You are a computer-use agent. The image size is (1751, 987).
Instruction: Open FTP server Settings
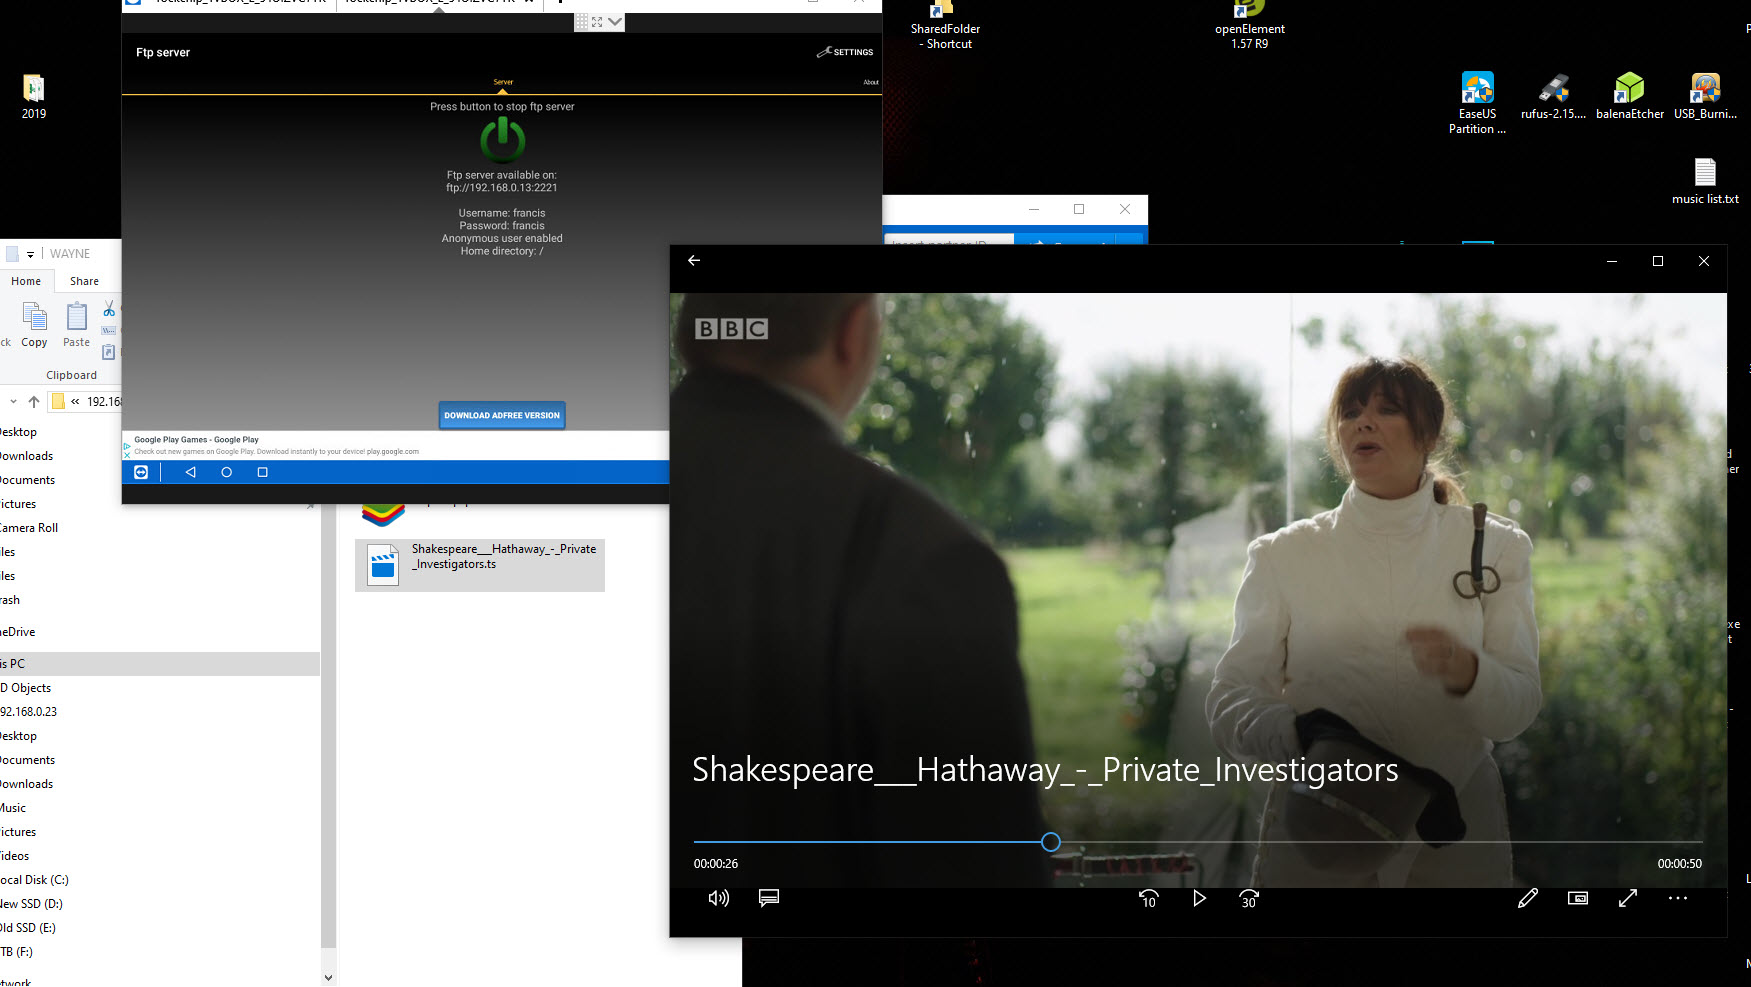click(845, 52)
